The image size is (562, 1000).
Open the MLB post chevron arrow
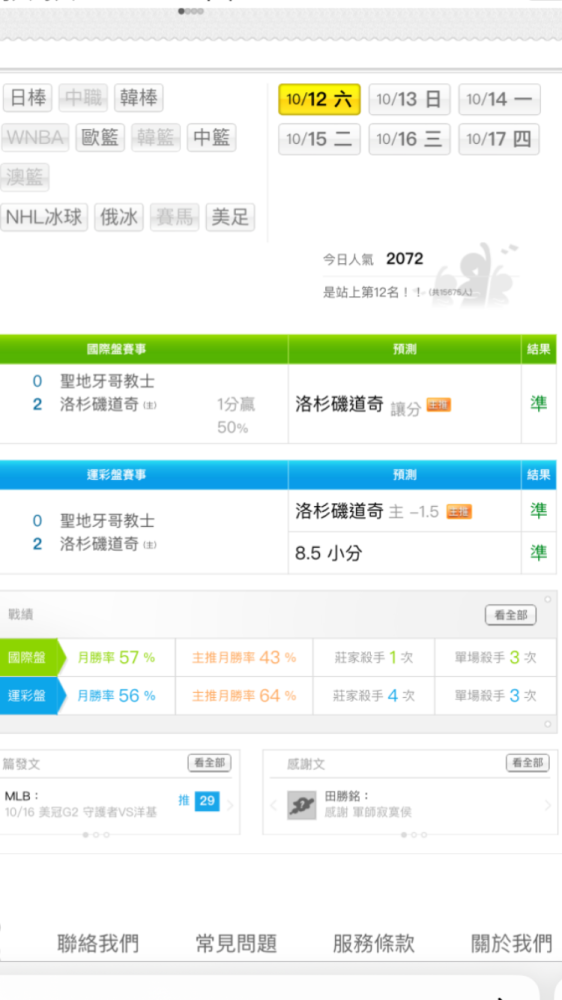(230, 805)
